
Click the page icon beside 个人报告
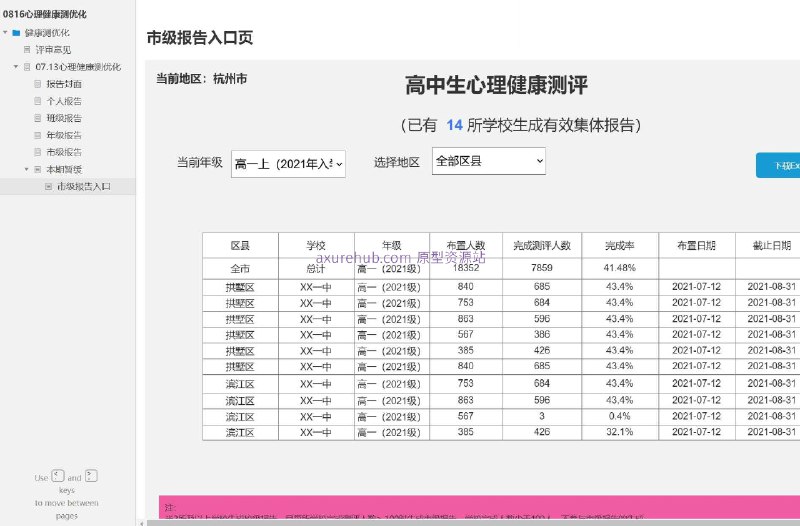(x=38, y=101)
